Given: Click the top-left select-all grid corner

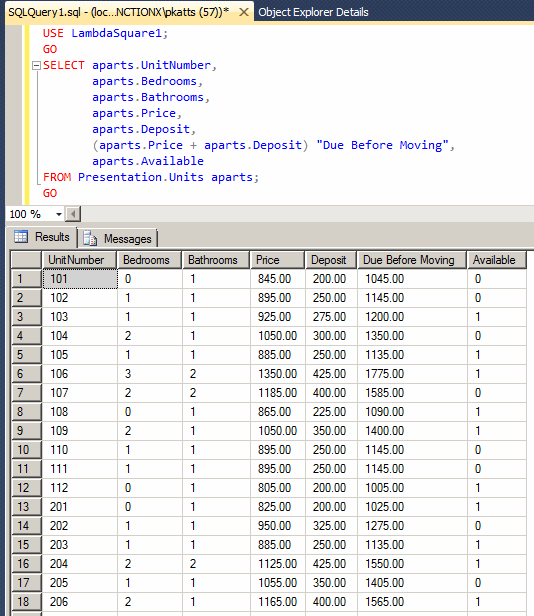Looking at the screenshot, I should pyautogui.click(x=26, y=260).
